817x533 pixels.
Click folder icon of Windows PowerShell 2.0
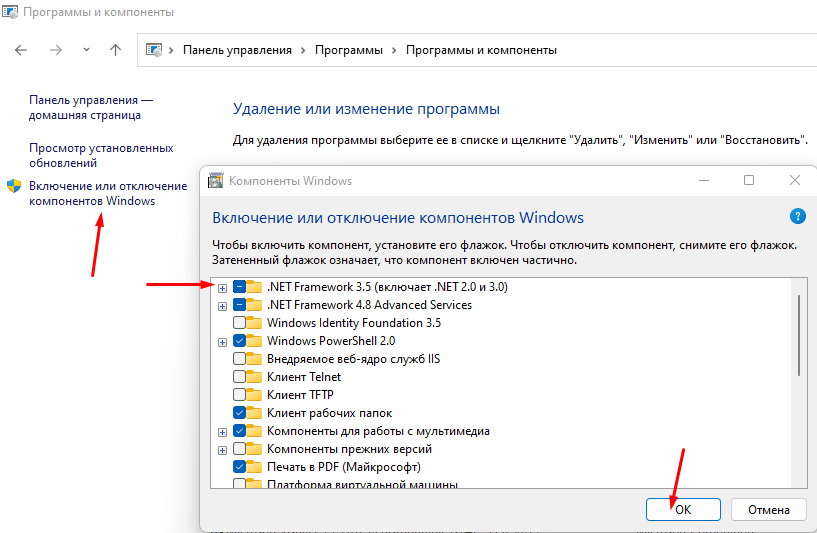click(x=254, y=341)
